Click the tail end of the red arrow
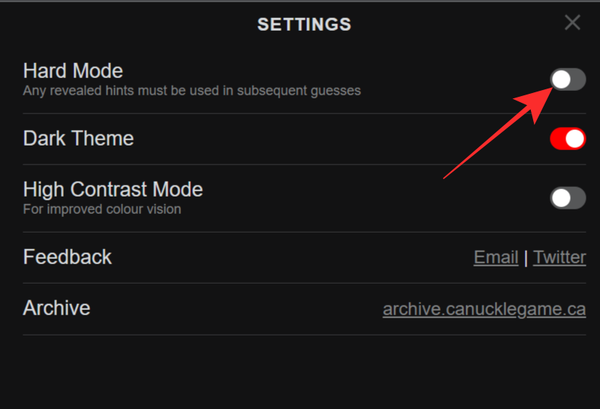600x409 pixels. [x=447, y=177]
